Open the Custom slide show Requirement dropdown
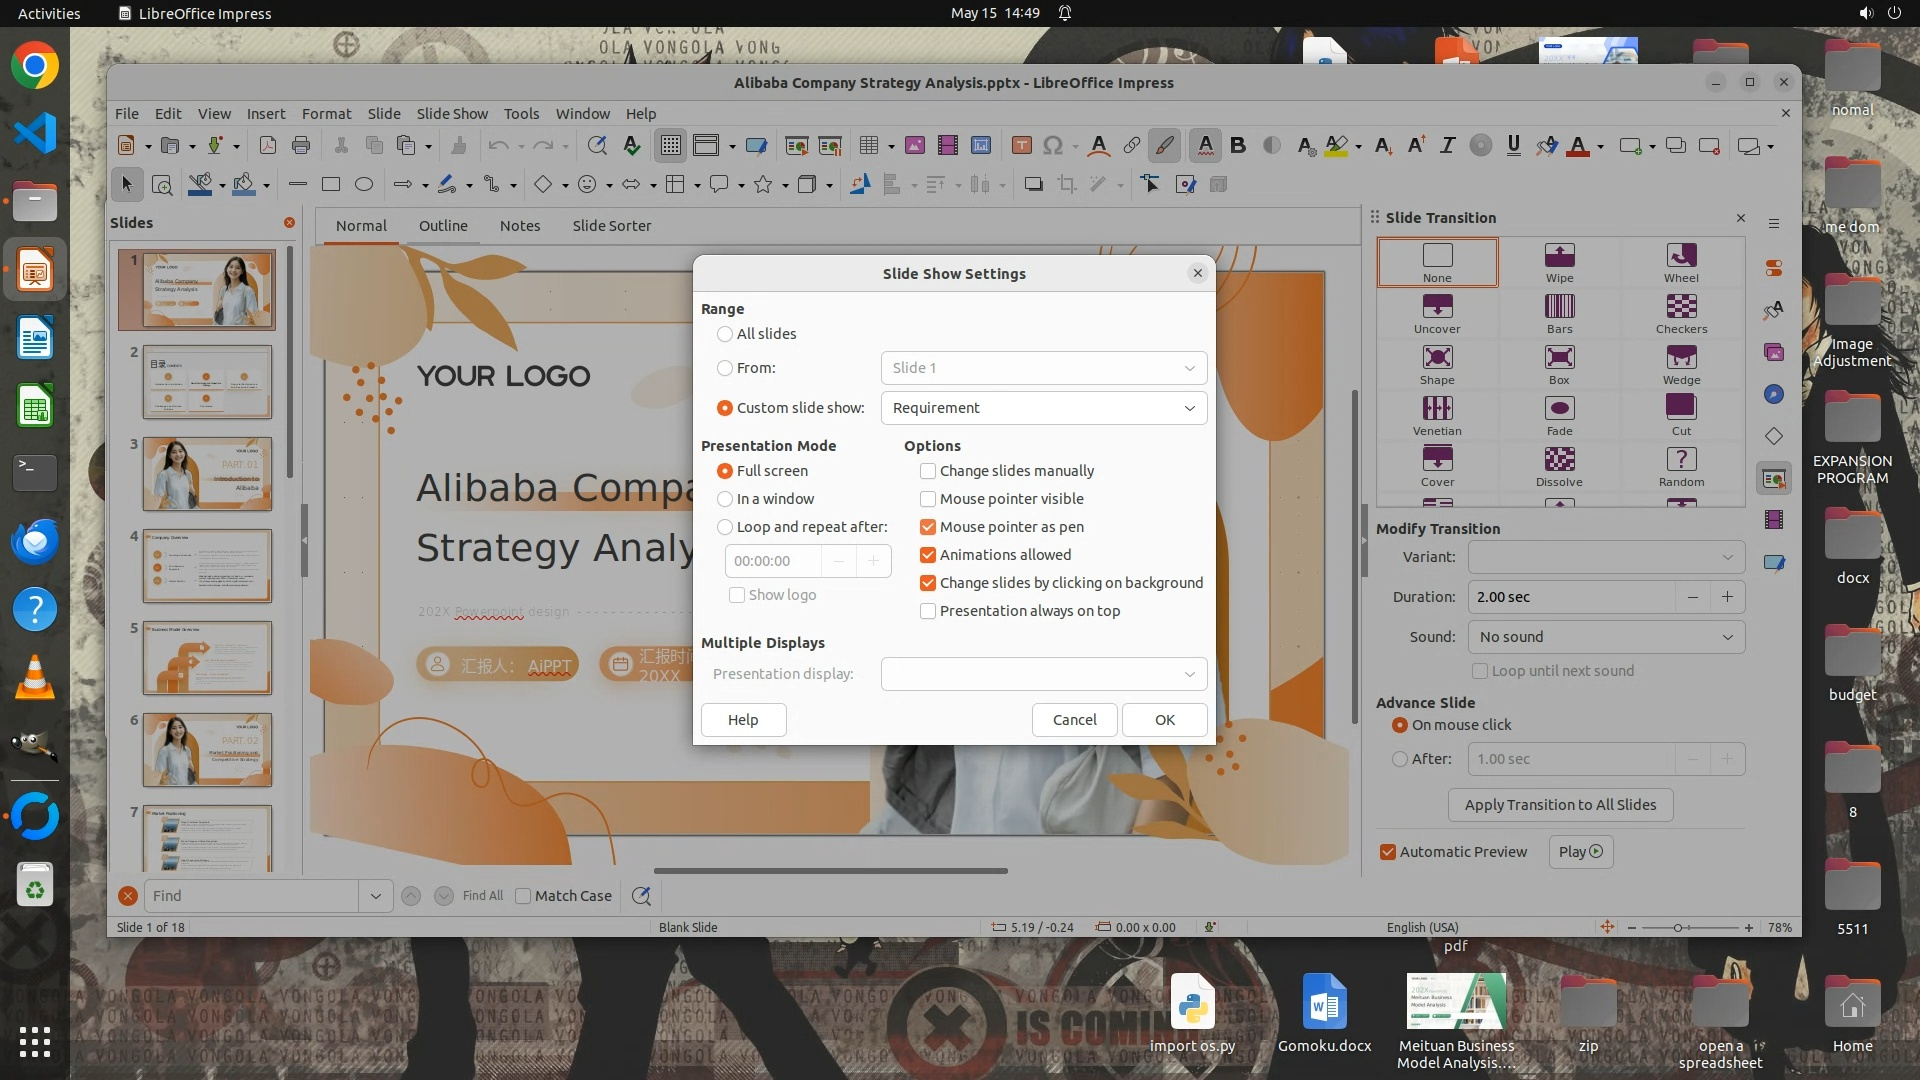The image size is (1920, 1080). coord(1043,408)
